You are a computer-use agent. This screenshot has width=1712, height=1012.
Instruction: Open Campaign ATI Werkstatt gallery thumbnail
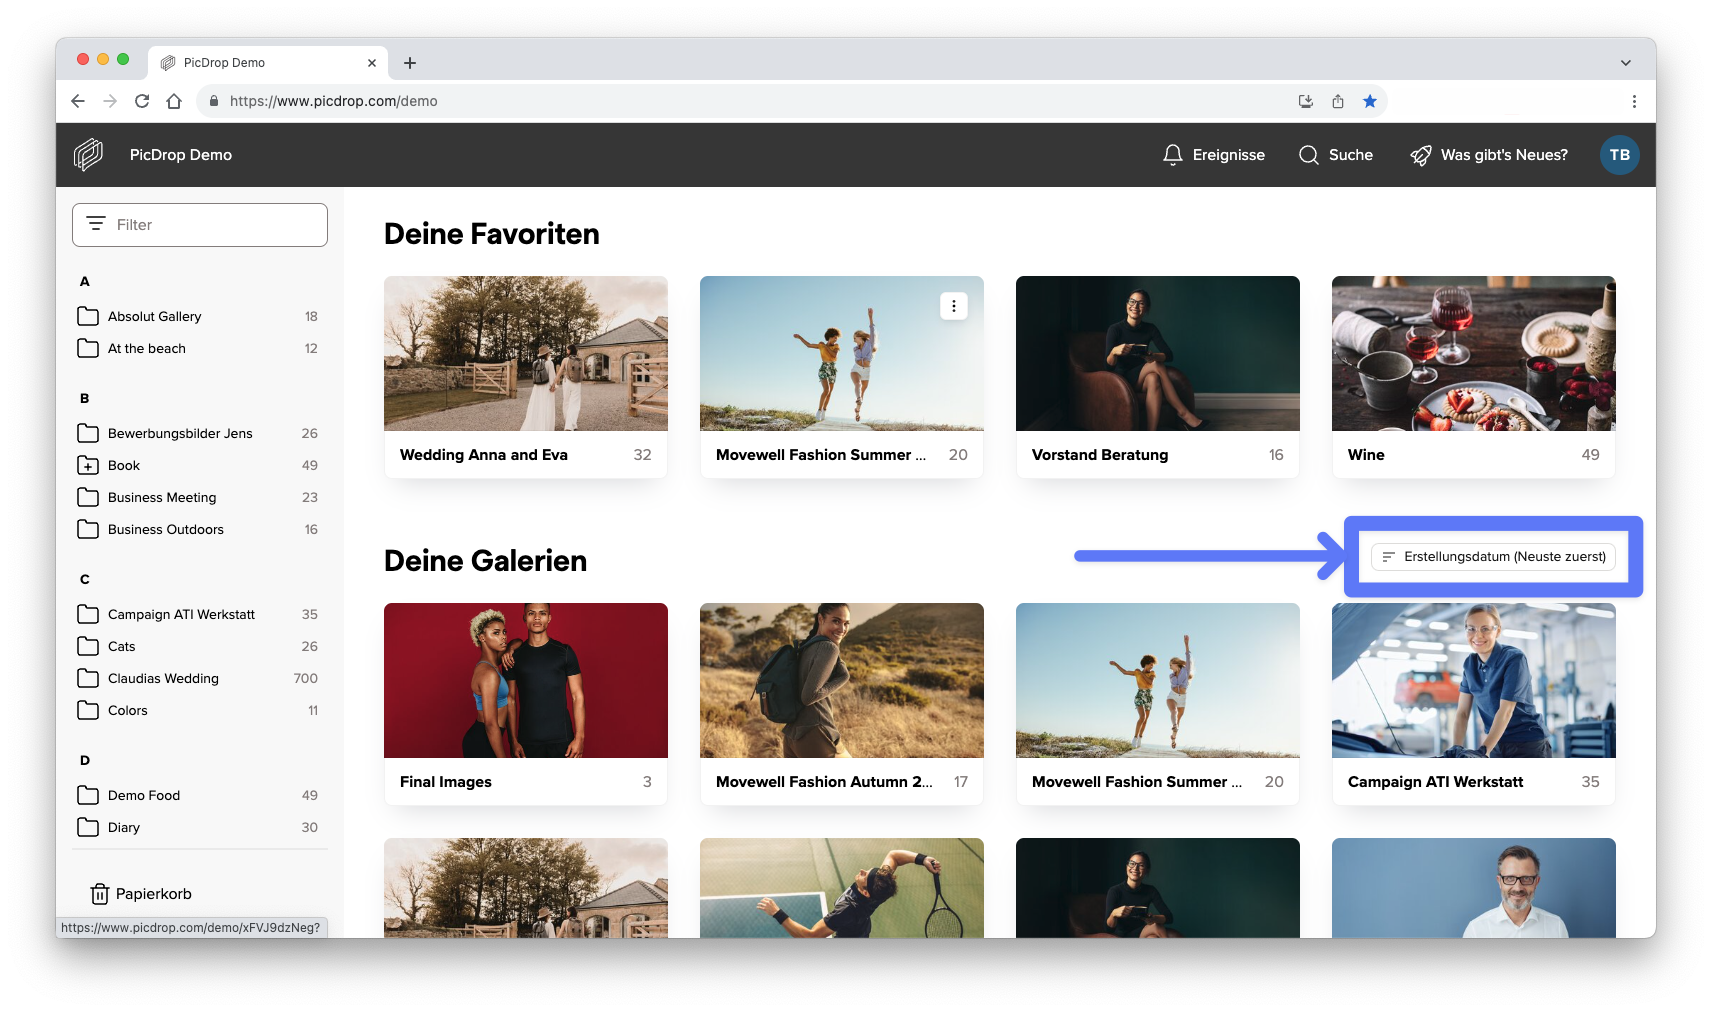point(1474,681)
